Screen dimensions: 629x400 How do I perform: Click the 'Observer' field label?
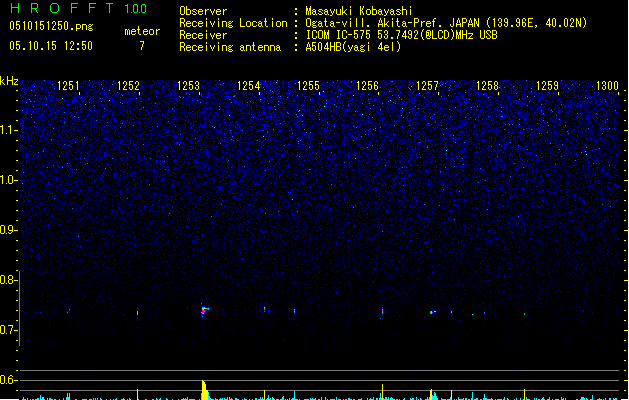pyautogui.click(x=203, y=11)
